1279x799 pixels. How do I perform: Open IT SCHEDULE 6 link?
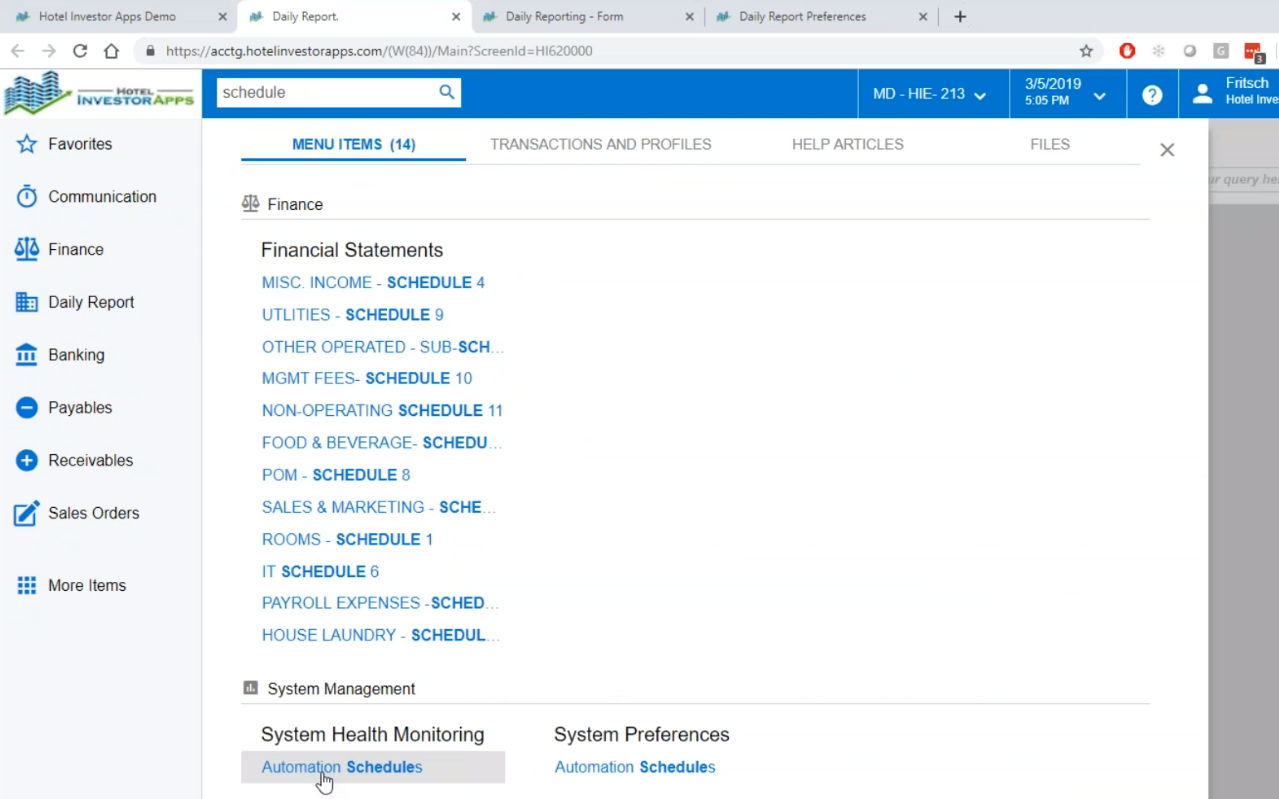(x=320, y=571)
